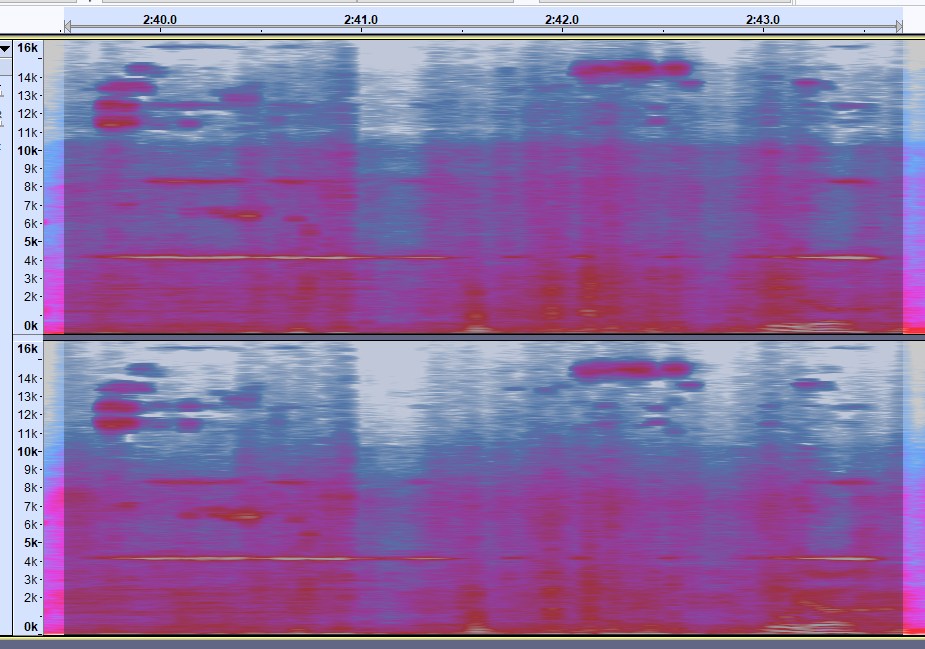Click the 2:41.0 mark on the timeline ruler
Screen dimensions: 925x649
pyautogui.click(x=361, y=19)
